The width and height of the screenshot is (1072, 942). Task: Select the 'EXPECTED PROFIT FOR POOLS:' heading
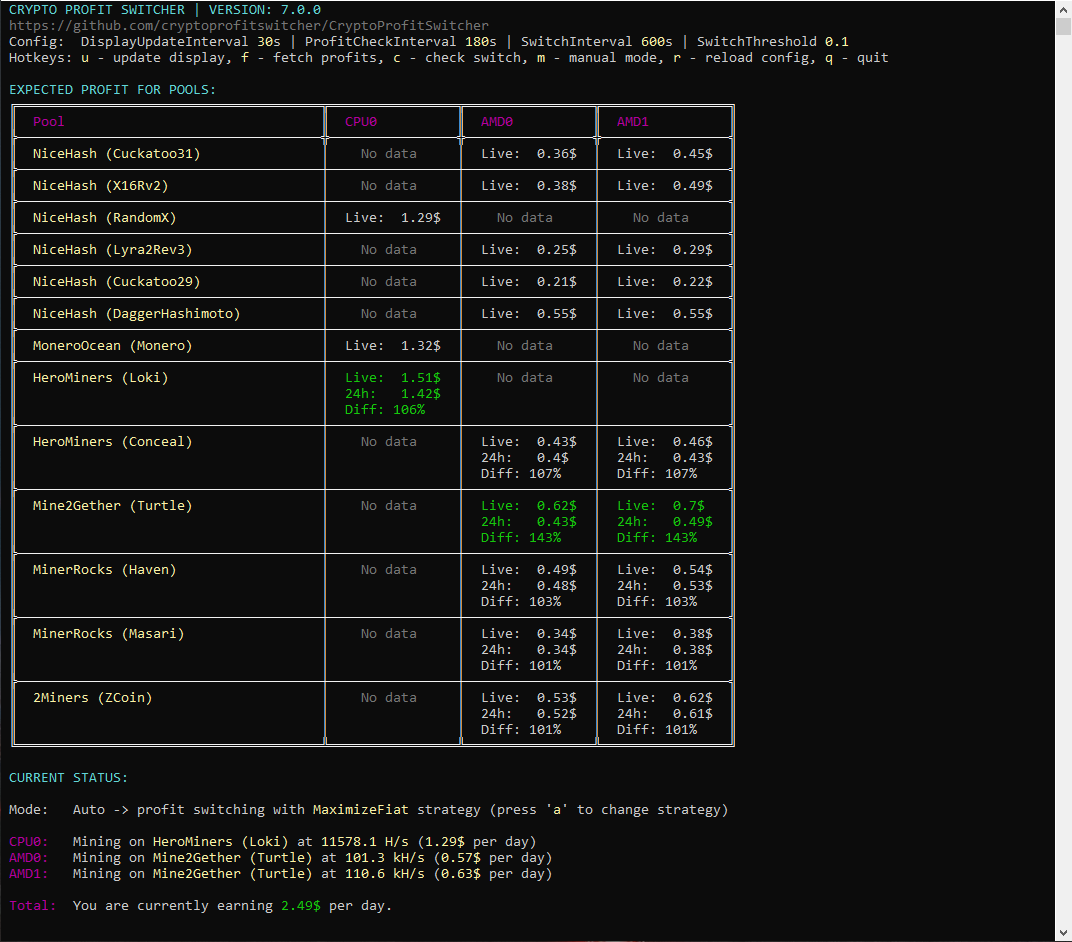(112, 90)
